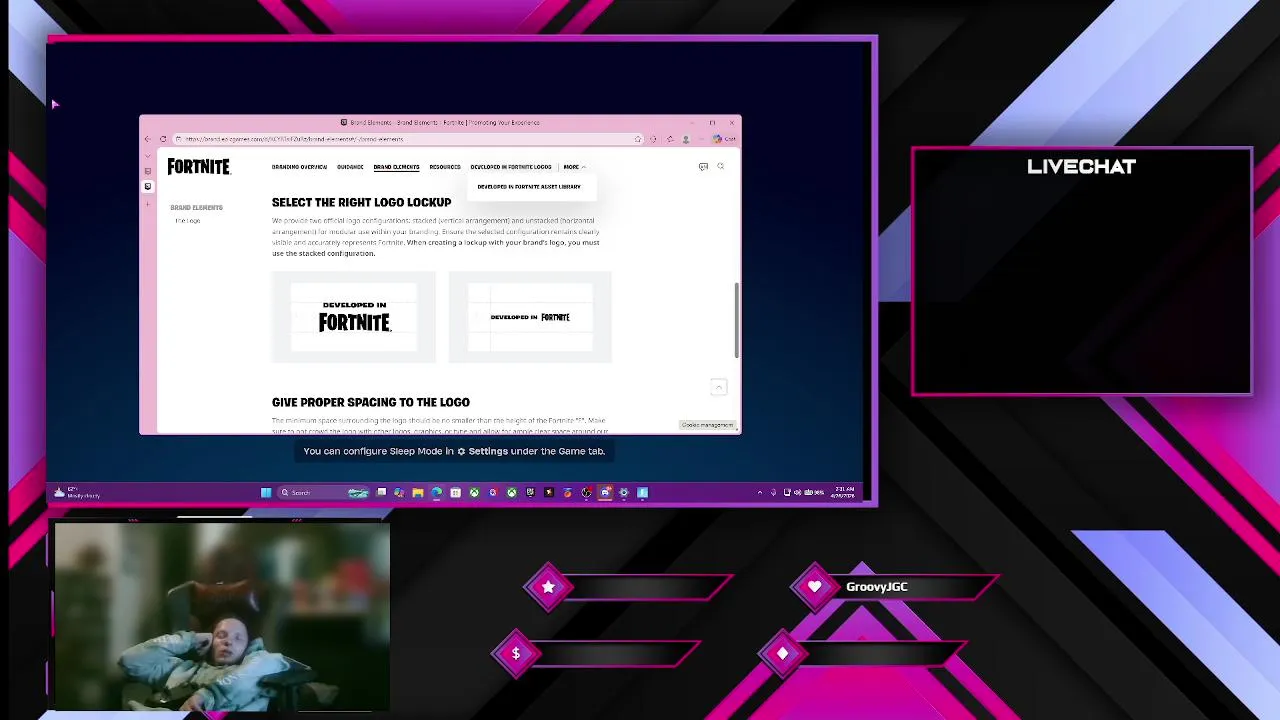The height and width of the screenshot is (720, 1280).
Task: Click the back-to-top arrow button on the page
Action: click(718, 387)
